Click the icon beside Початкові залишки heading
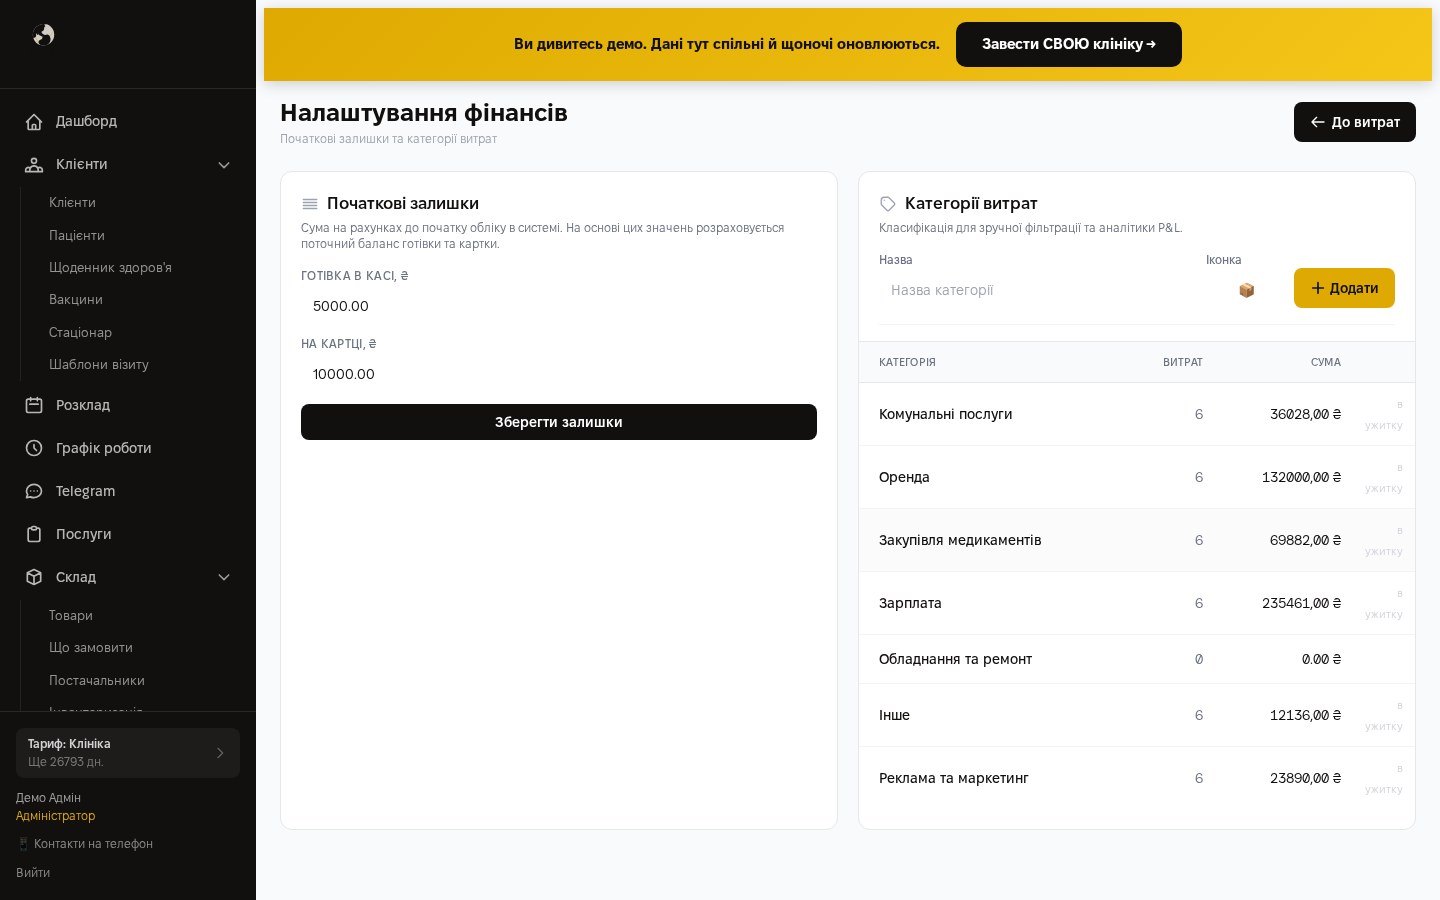1440x900 pixels. (x=310, y=204)
